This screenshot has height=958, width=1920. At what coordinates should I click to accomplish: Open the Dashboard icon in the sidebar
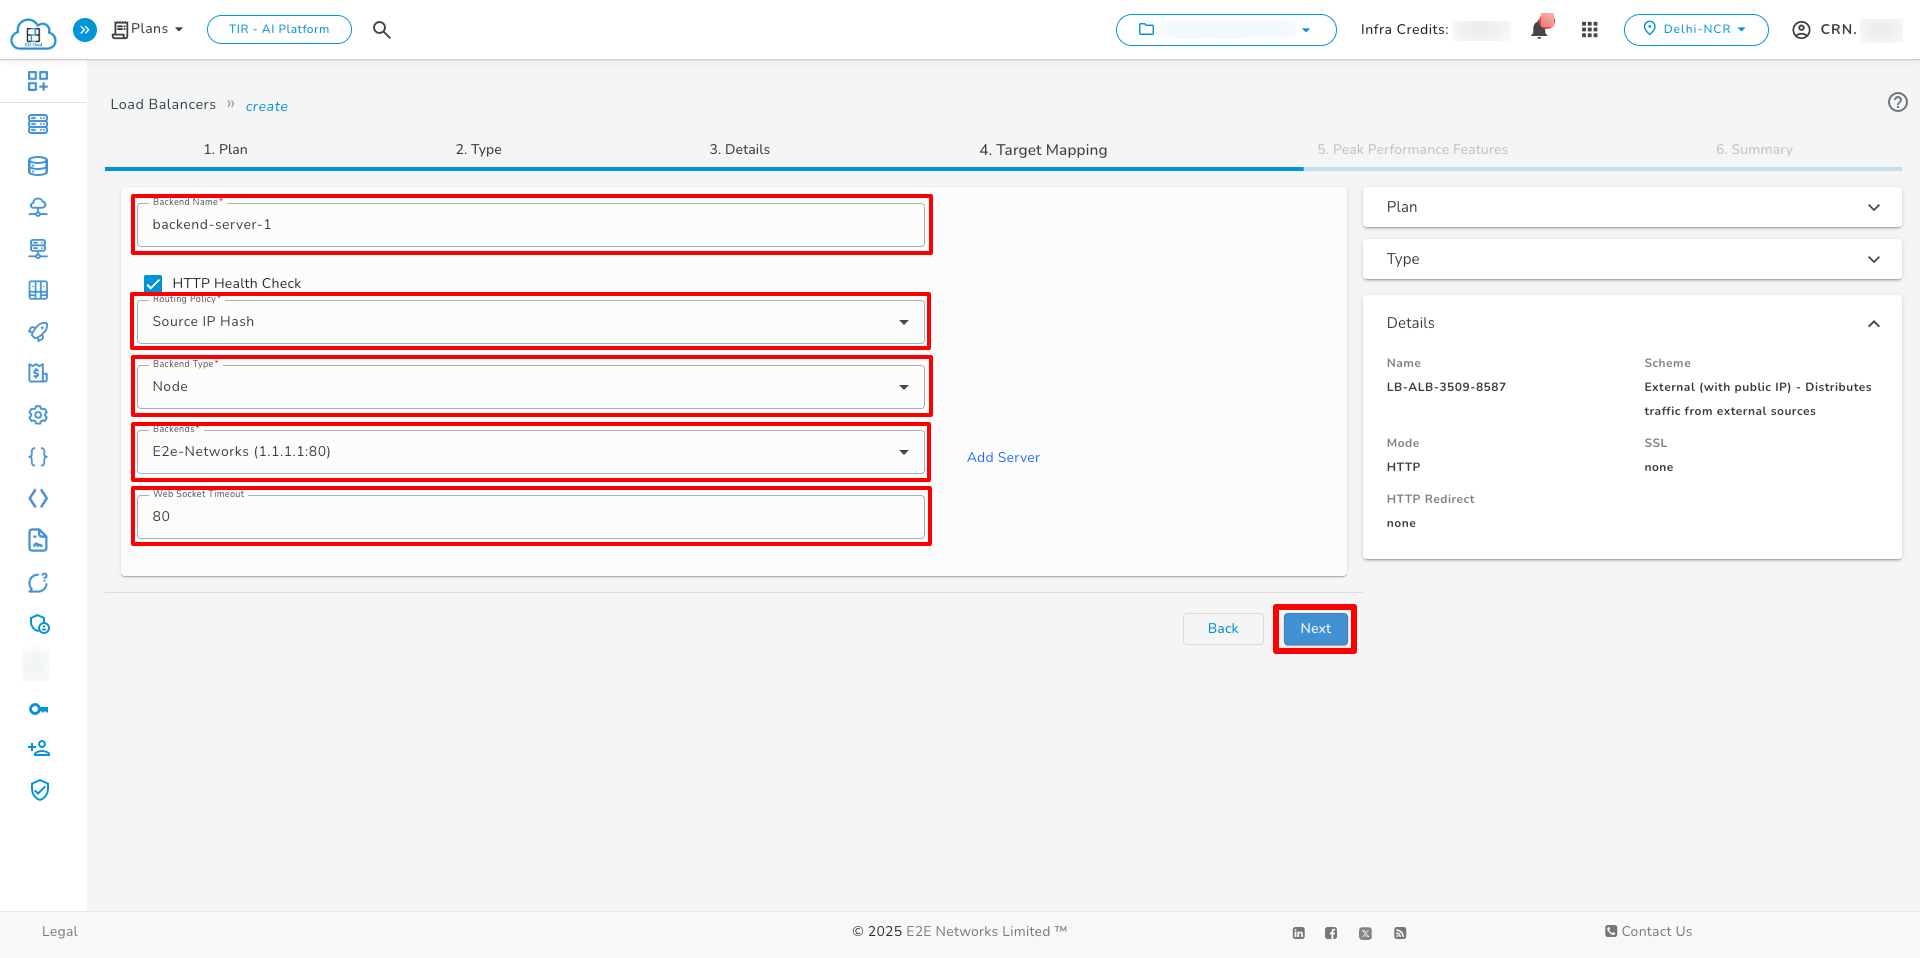38,81
